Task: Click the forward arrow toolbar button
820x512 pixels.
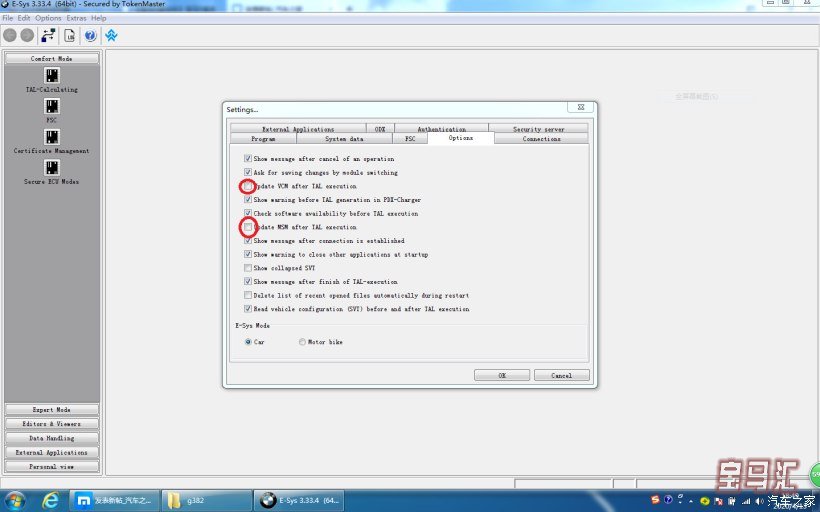Action: 27,35
